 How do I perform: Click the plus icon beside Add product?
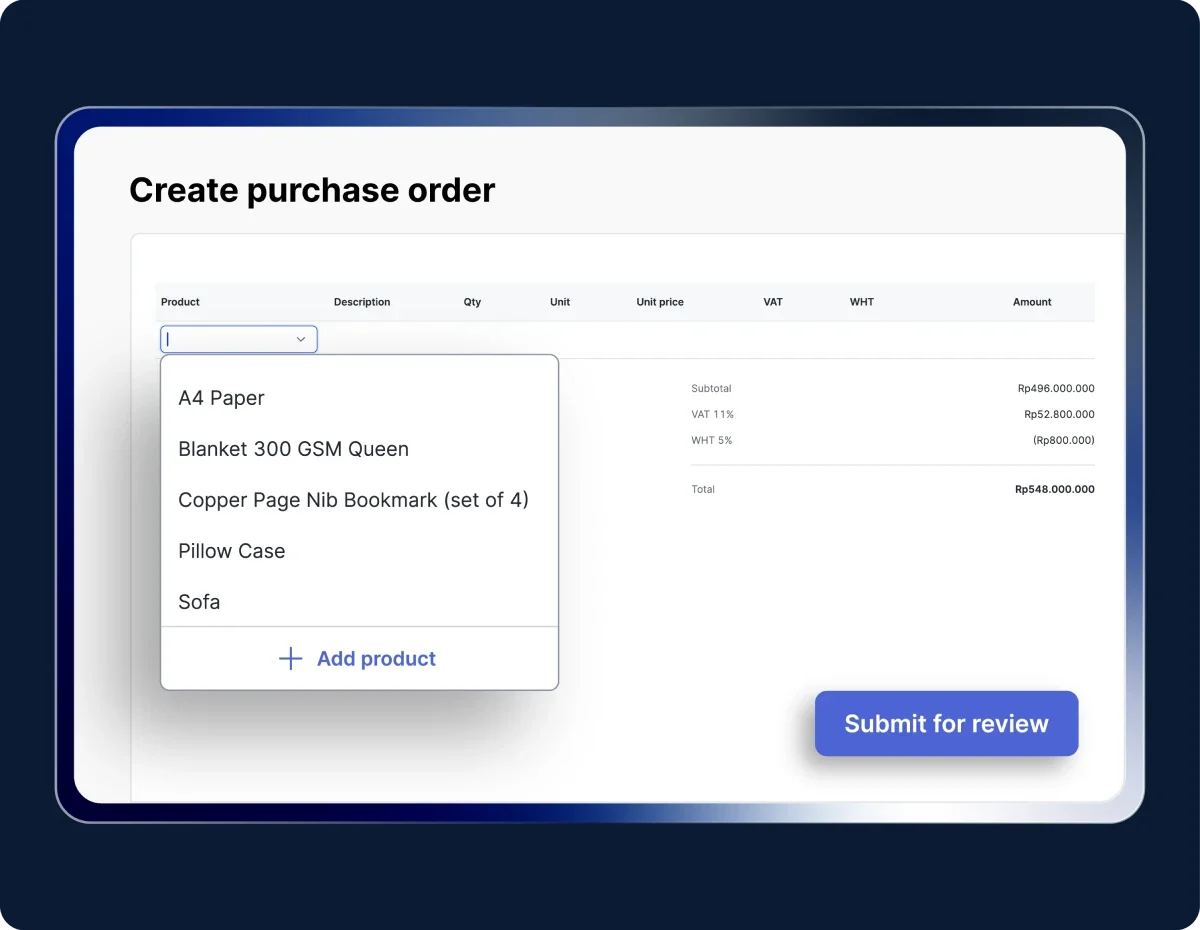coord(290,658)
